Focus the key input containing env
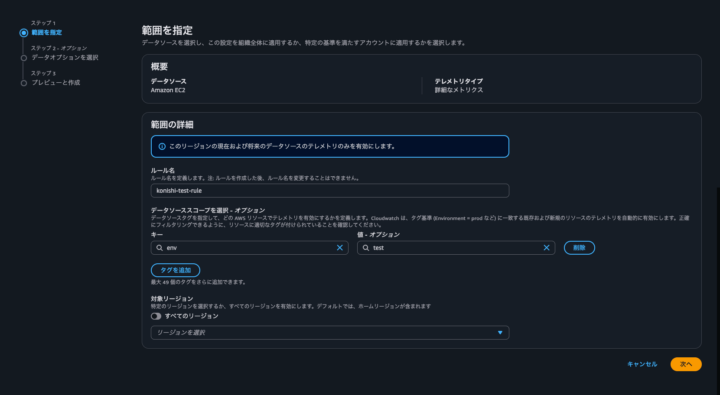Viewport: 720px width, 395px height. click(249, 248)
